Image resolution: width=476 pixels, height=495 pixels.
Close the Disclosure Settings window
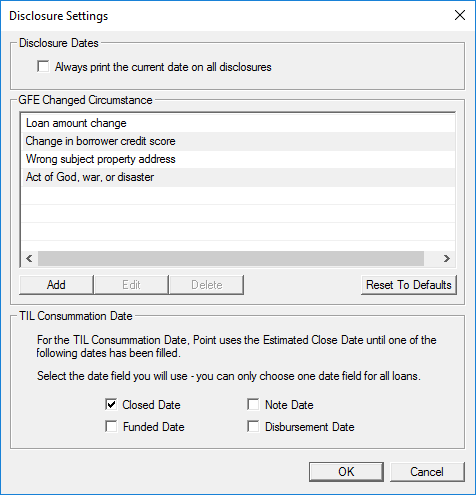click(460, 15)
